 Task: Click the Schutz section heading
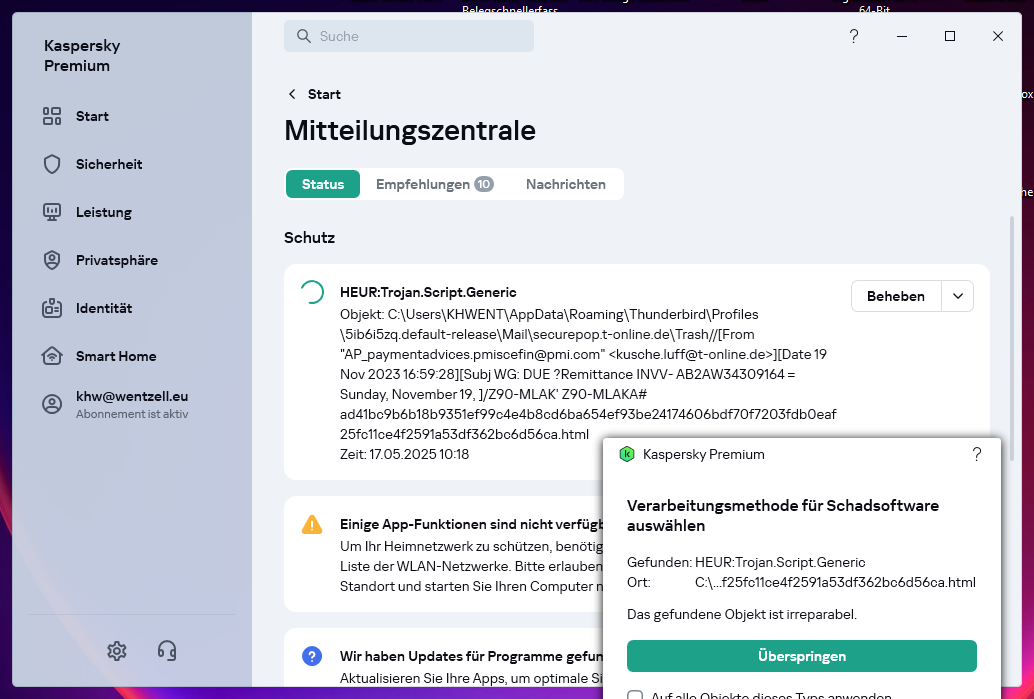click(x=309, y=237)
